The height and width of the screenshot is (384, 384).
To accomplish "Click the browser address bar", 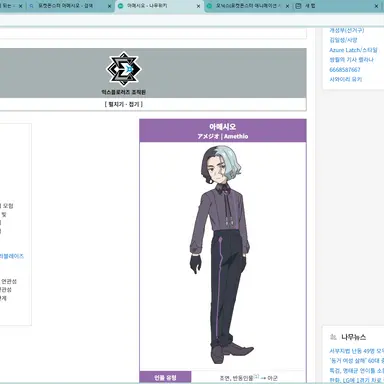I will click(192, 20).
